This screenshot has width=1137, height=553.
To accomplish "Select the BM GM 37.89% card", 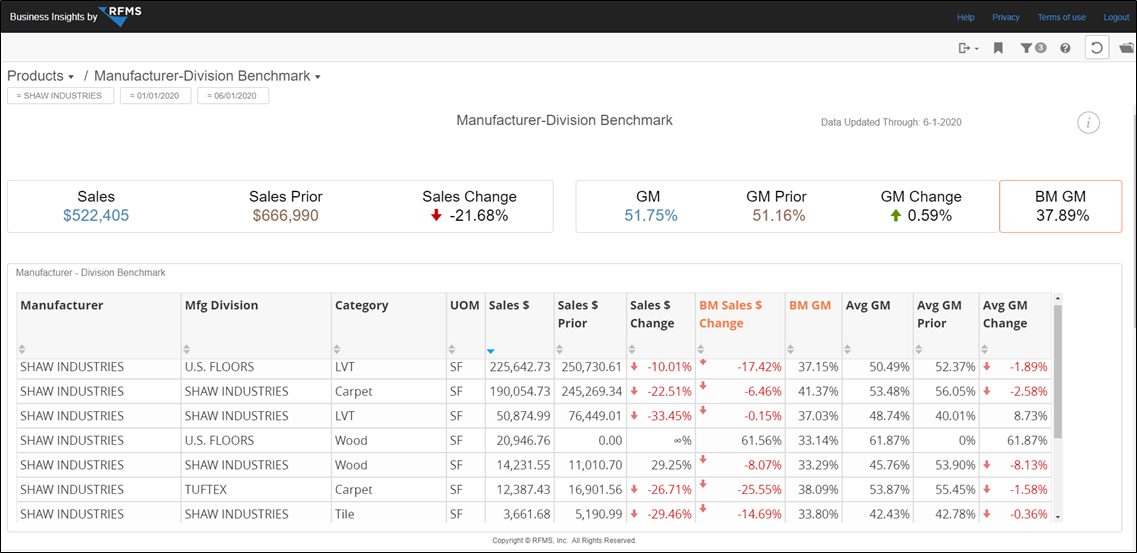I will 1061,207.
